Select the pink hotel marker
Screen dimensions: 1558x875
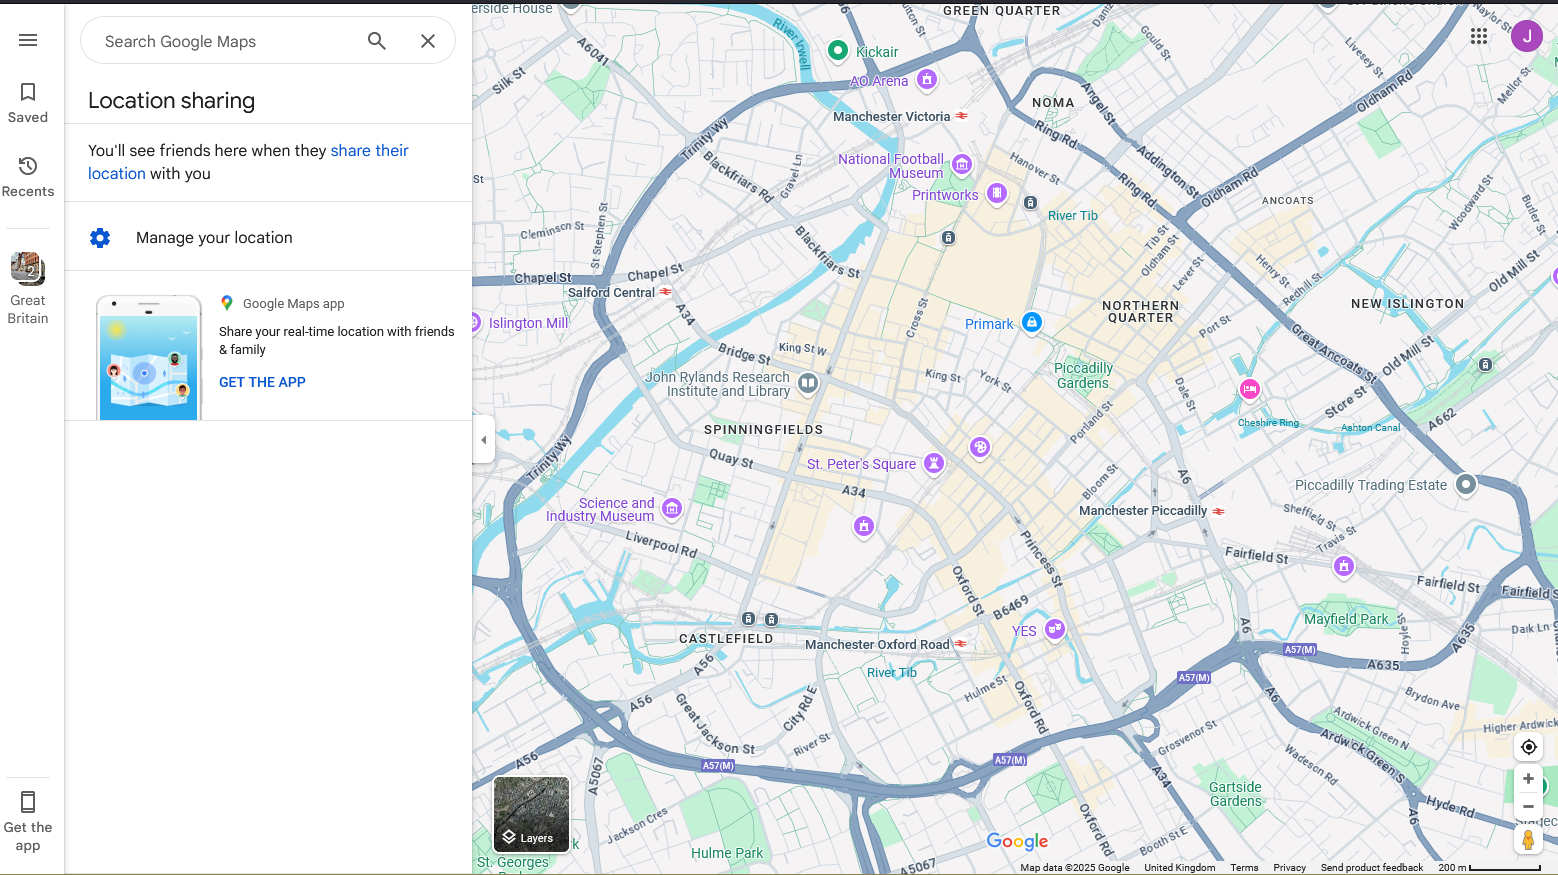(x=1250, y=389)
